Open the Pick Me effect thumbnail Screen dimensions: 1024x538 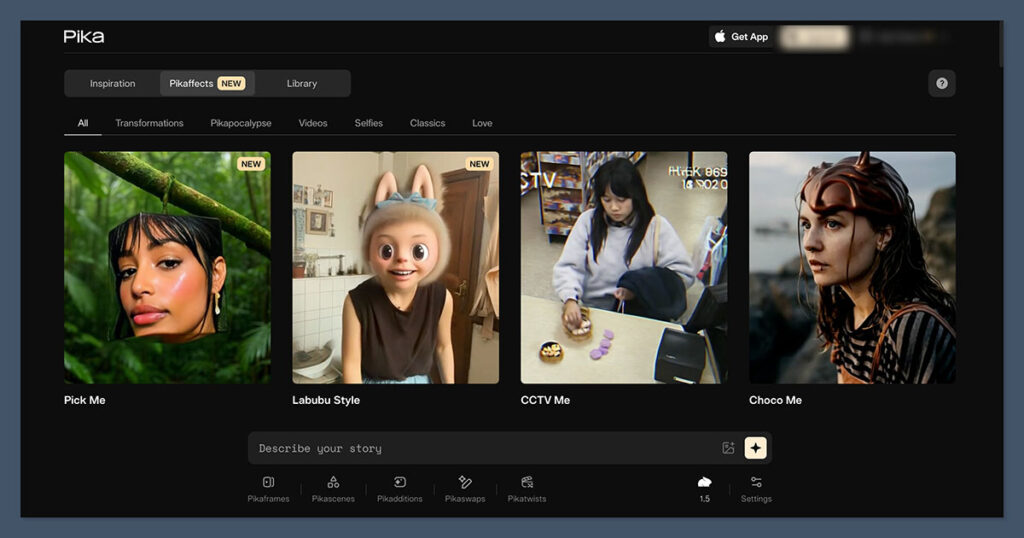pos(167,268)
